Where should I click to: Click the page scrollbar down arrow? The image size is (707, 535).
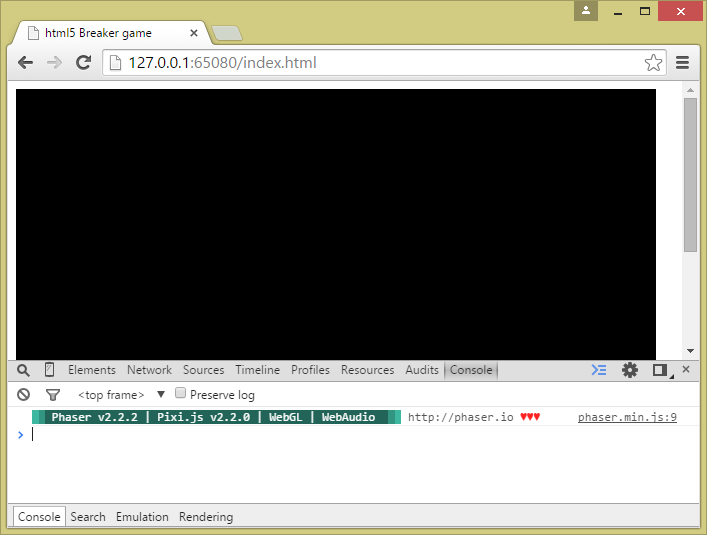click(690, 351)
